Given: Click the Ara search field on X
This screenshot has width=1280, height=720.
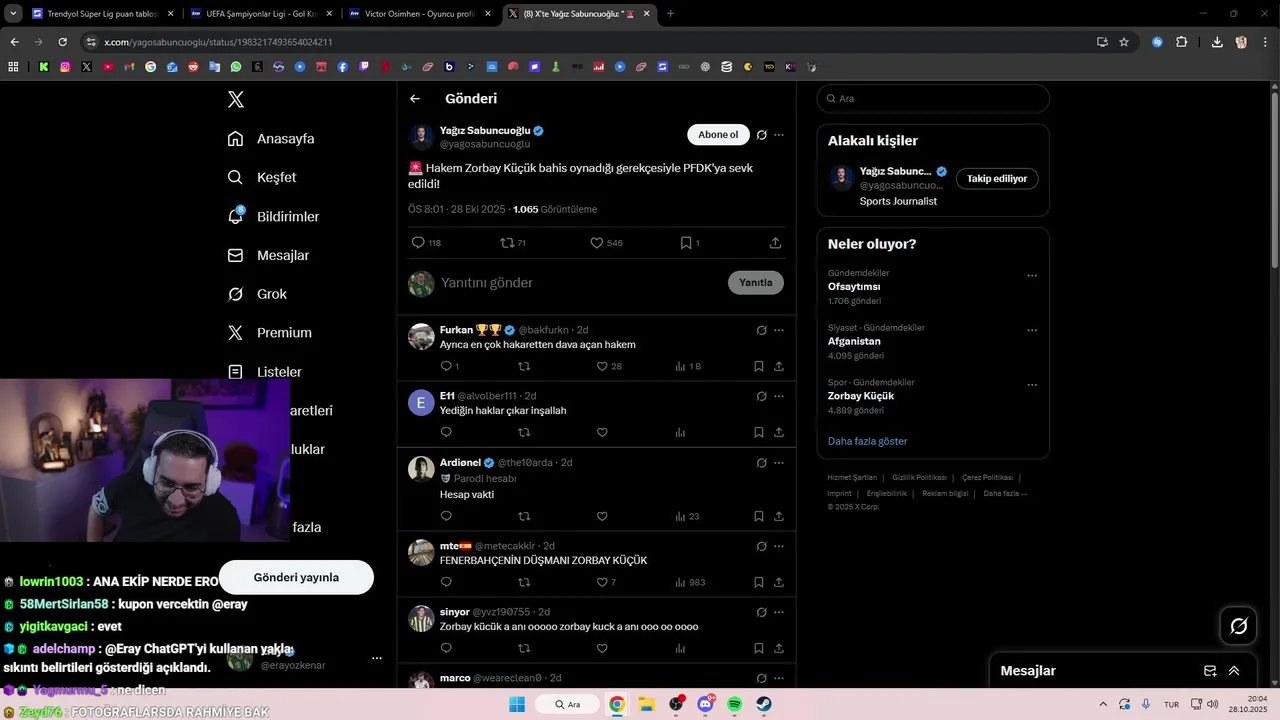Looking at the screenshot, I should click(x=933, y=99).
